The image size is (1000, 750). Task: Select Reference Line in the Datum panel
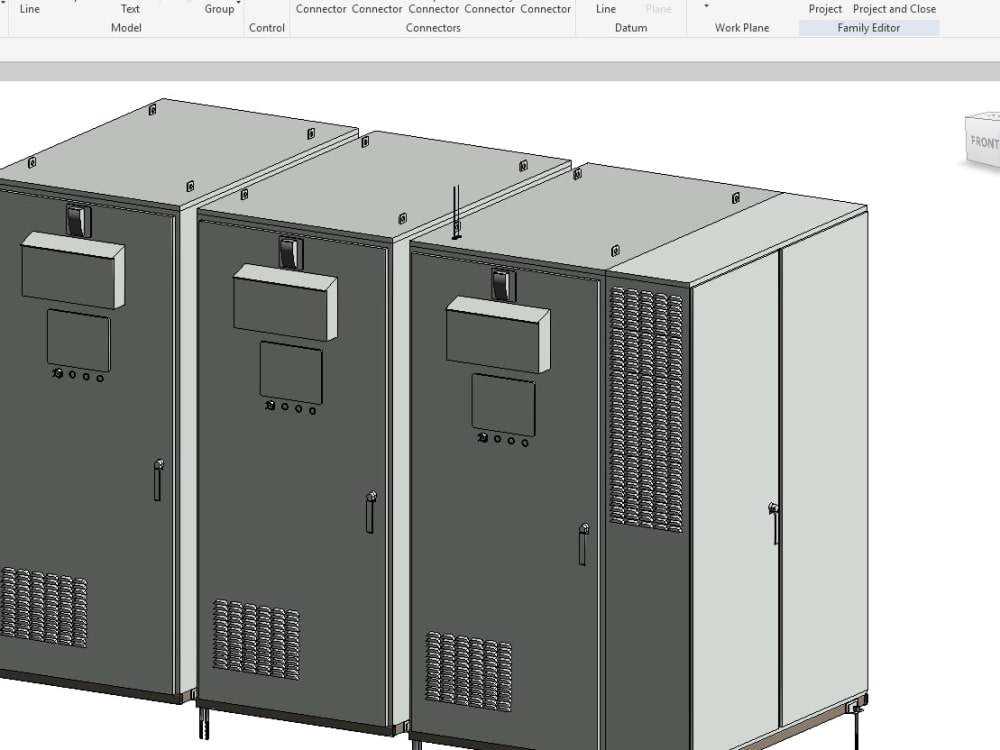click(606, 8)
